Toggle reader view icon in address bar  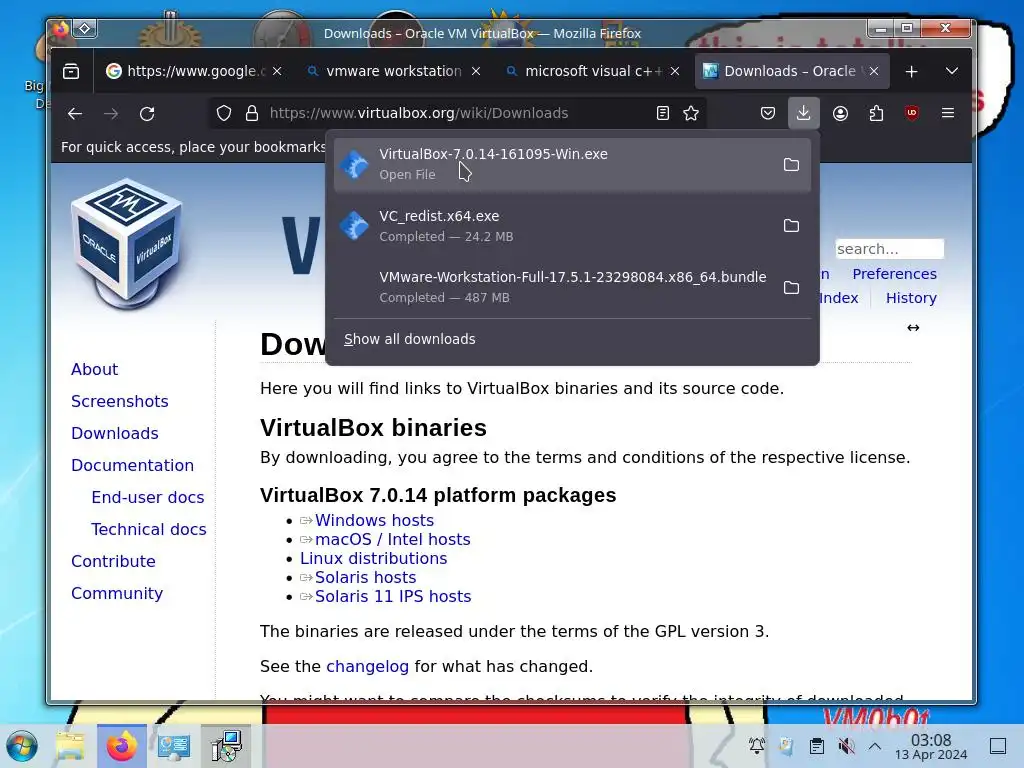(x=663, y=114)
